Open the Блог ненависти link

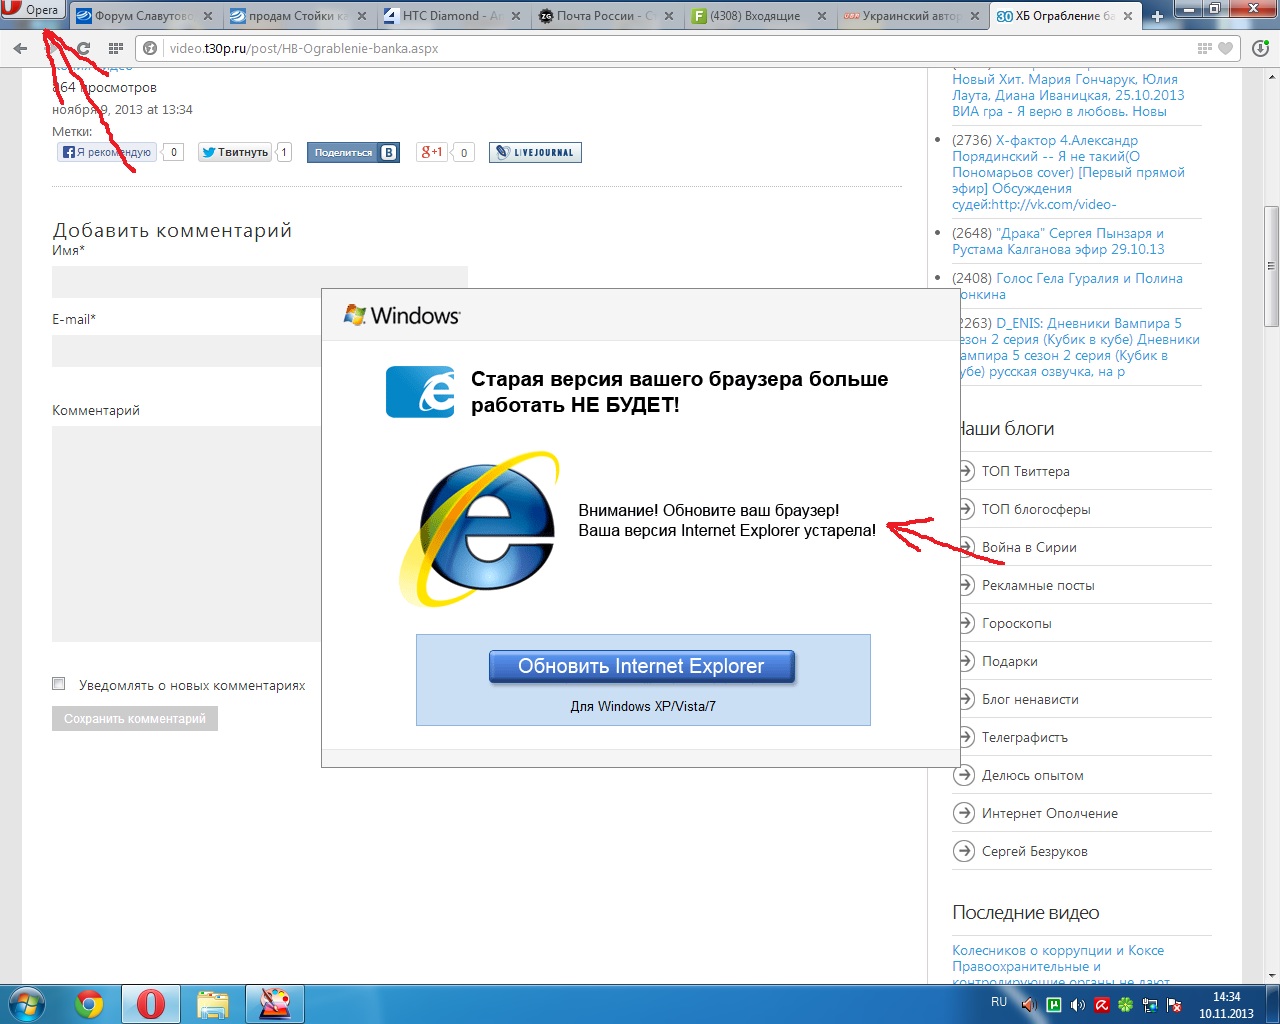(1030, 699)
